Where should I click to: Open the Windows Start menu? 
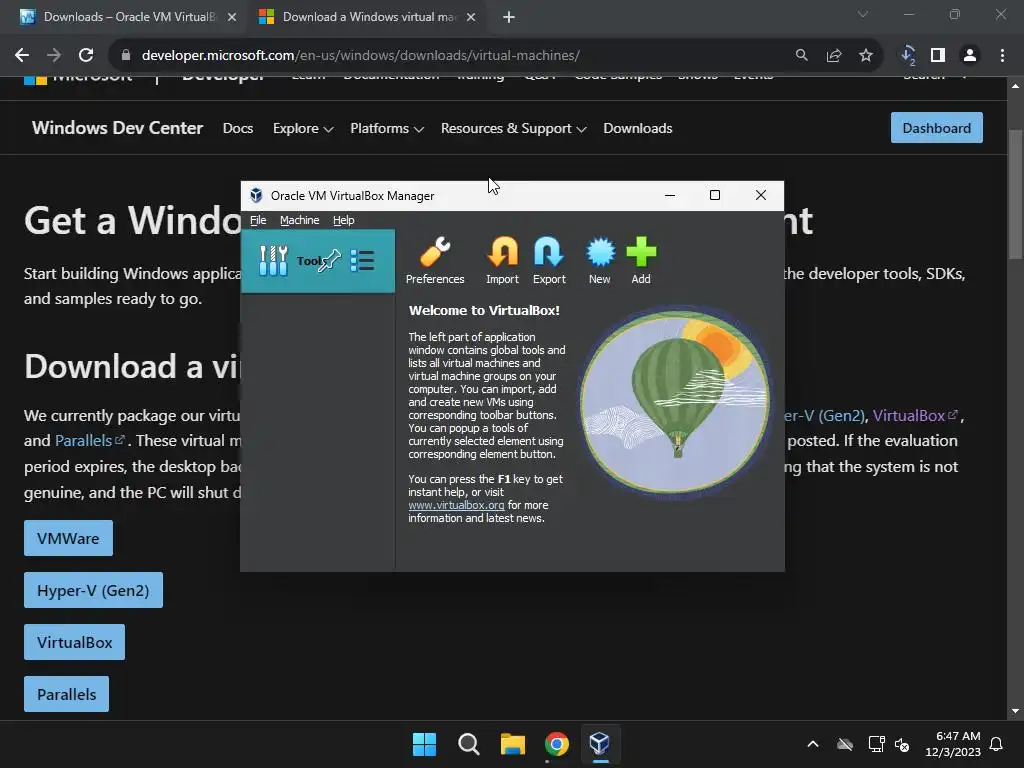click(424, 744)
